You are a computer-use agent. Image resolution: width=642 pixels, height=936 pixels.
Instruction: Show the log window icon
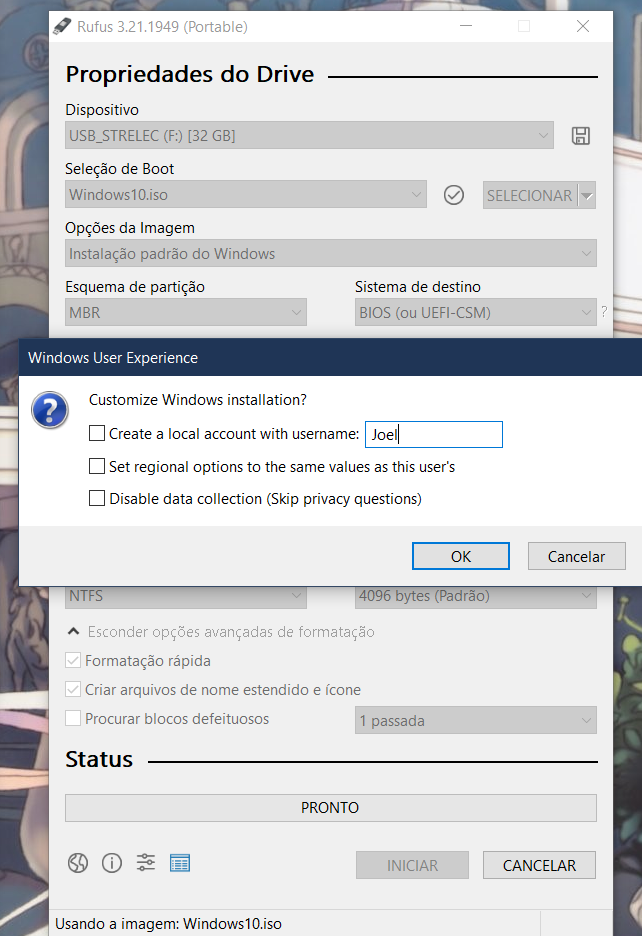point(180,863)
